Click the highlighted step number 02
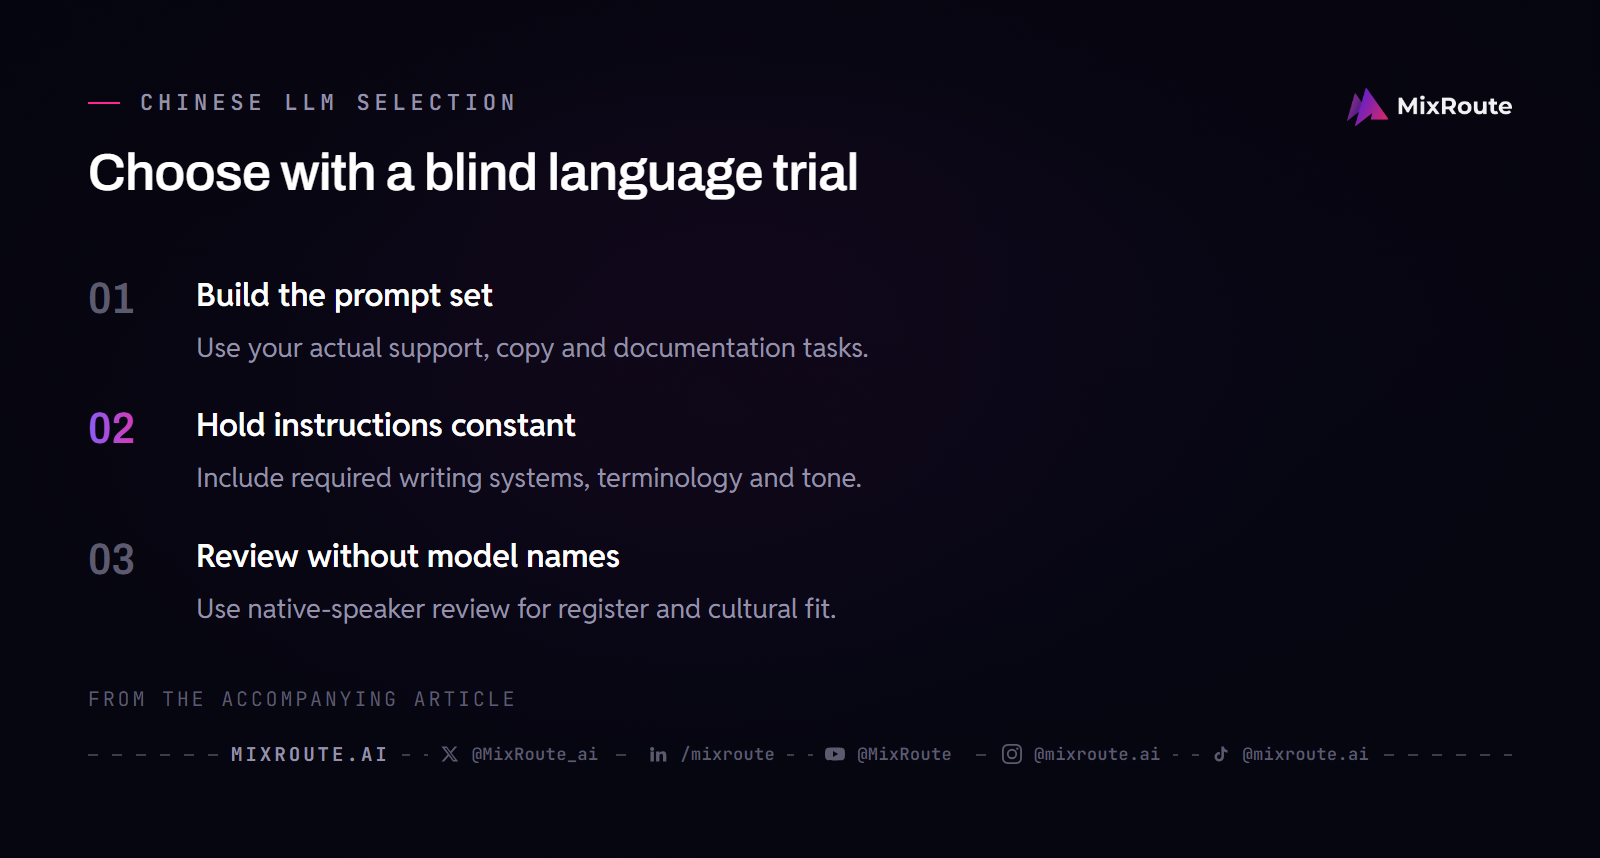 [x=111, y=428]
